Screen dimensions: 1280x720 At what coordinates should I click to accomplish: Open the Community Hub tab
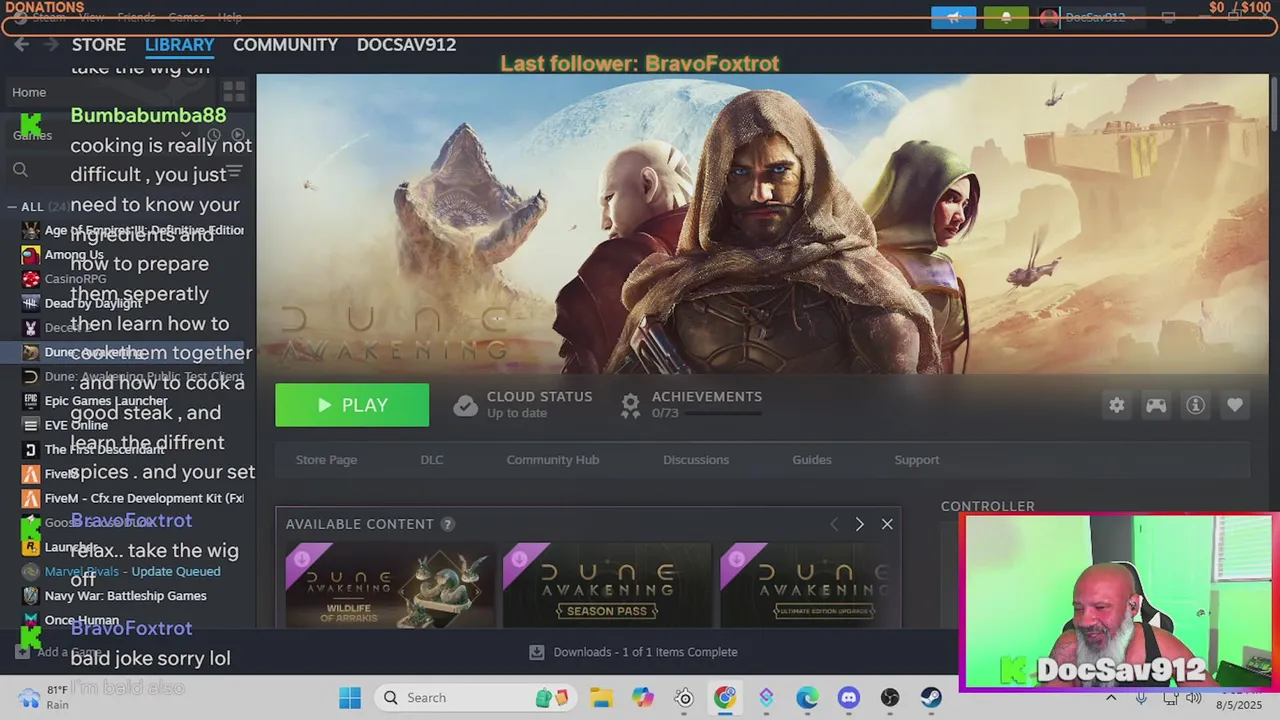tap(552, 460)
